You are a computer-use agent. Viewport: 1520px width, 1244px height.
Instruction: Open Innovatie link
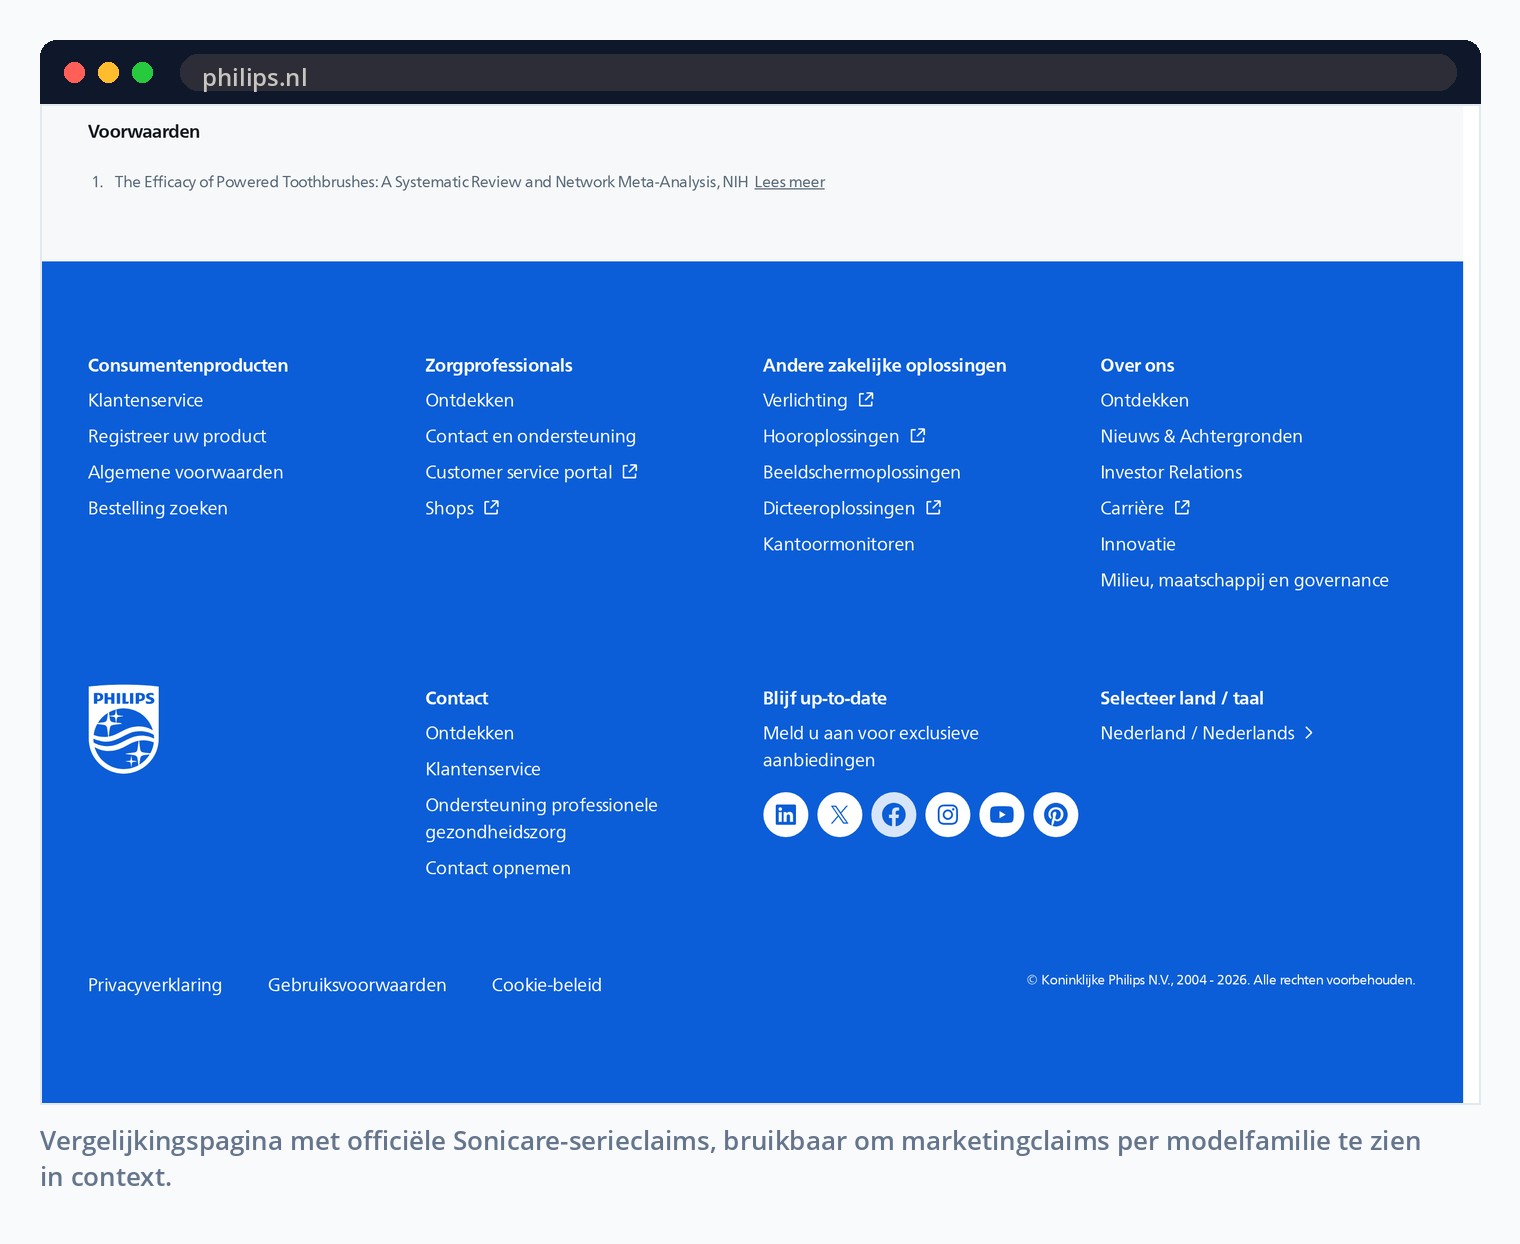point(1138,544)
